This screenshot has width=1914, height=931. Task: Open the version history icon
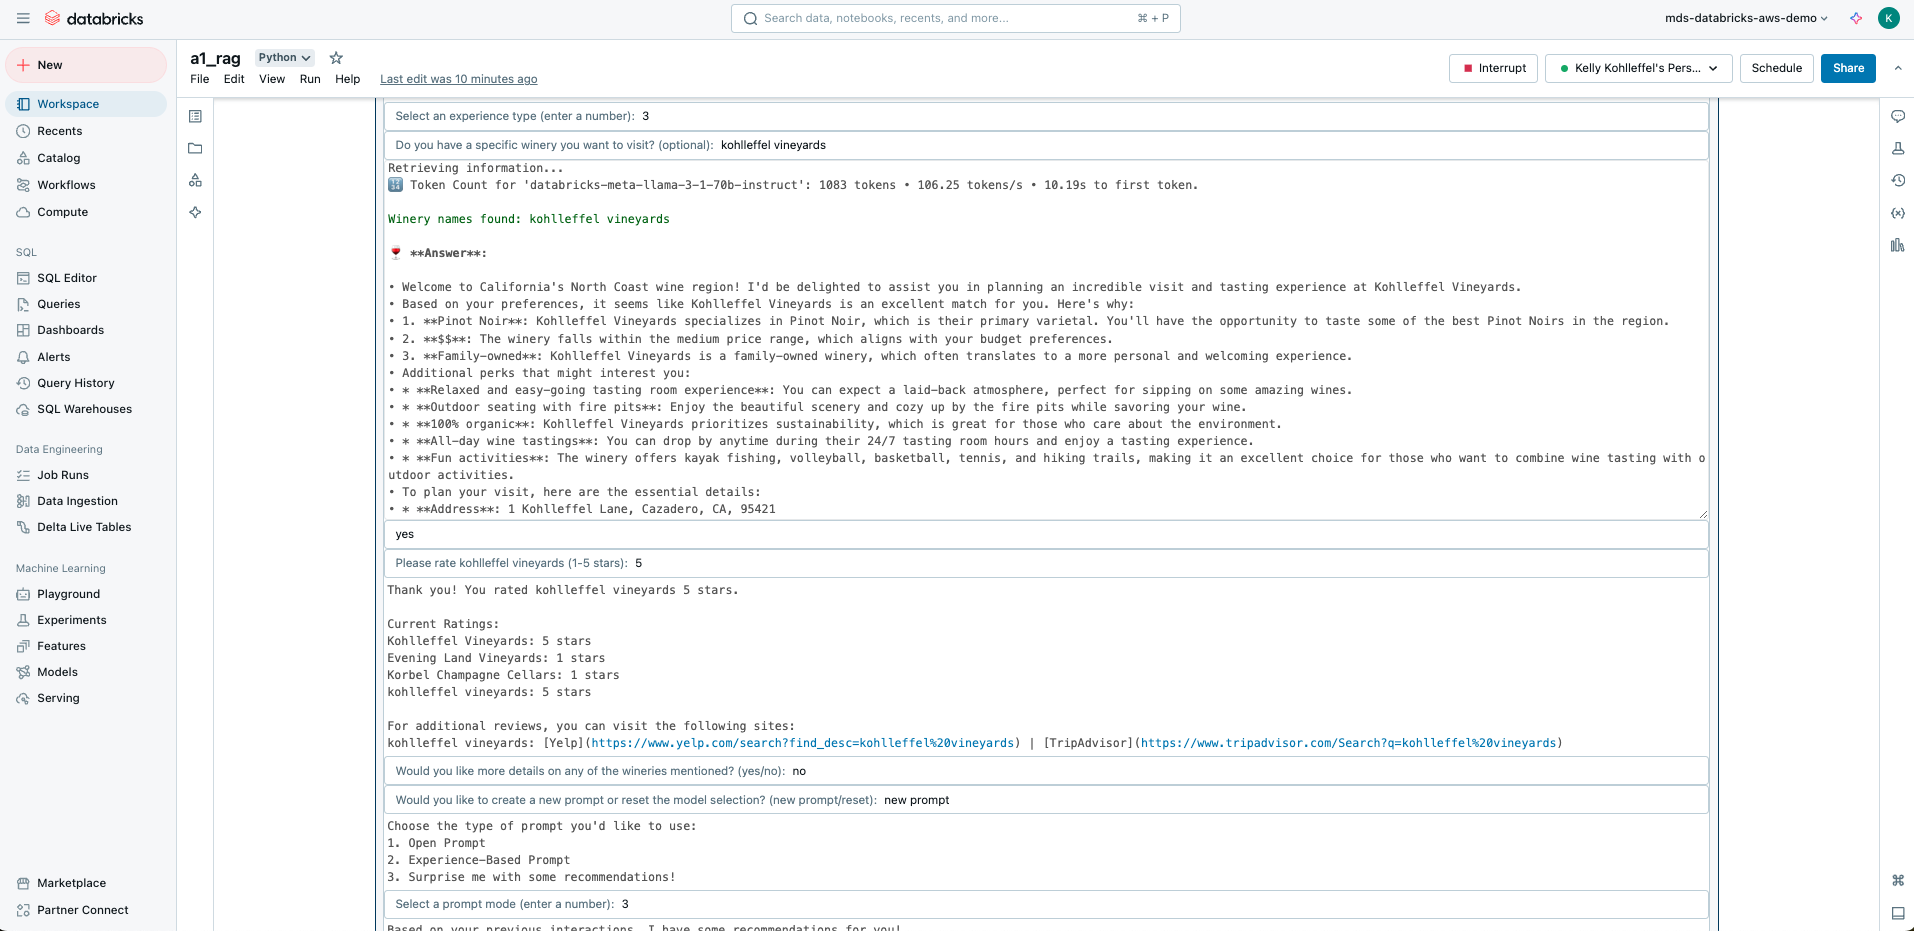pos(1897,180)
